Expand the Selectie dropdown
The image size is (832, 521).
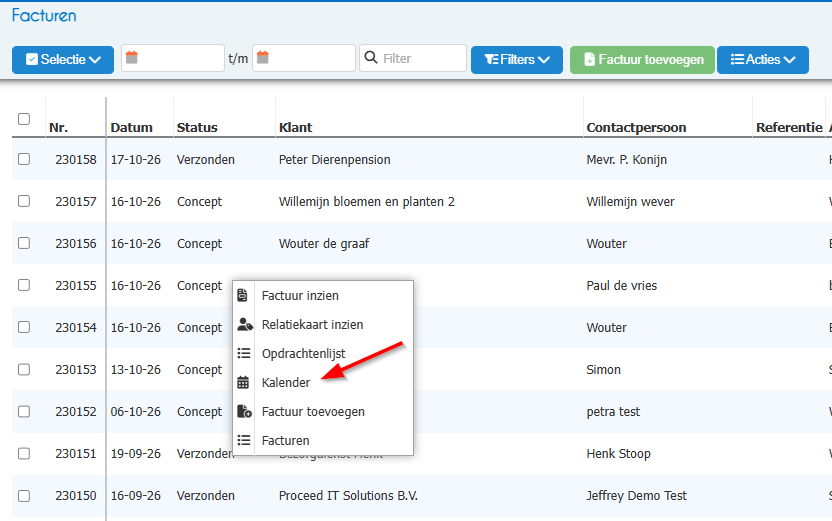point(63,59)
